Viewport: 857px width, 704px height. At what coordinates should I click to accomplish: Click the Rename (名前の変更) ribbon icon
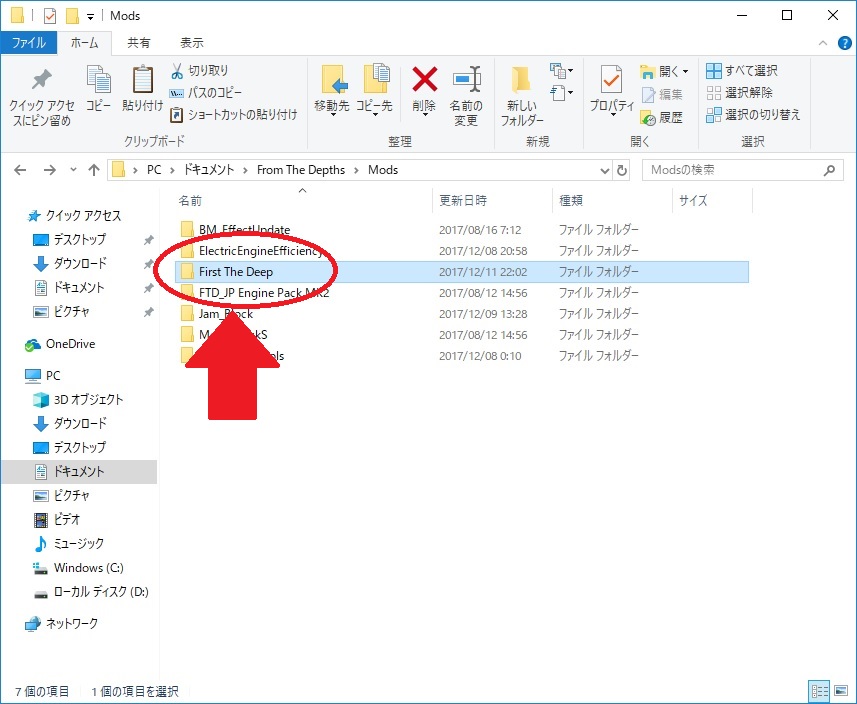(465, 80)
